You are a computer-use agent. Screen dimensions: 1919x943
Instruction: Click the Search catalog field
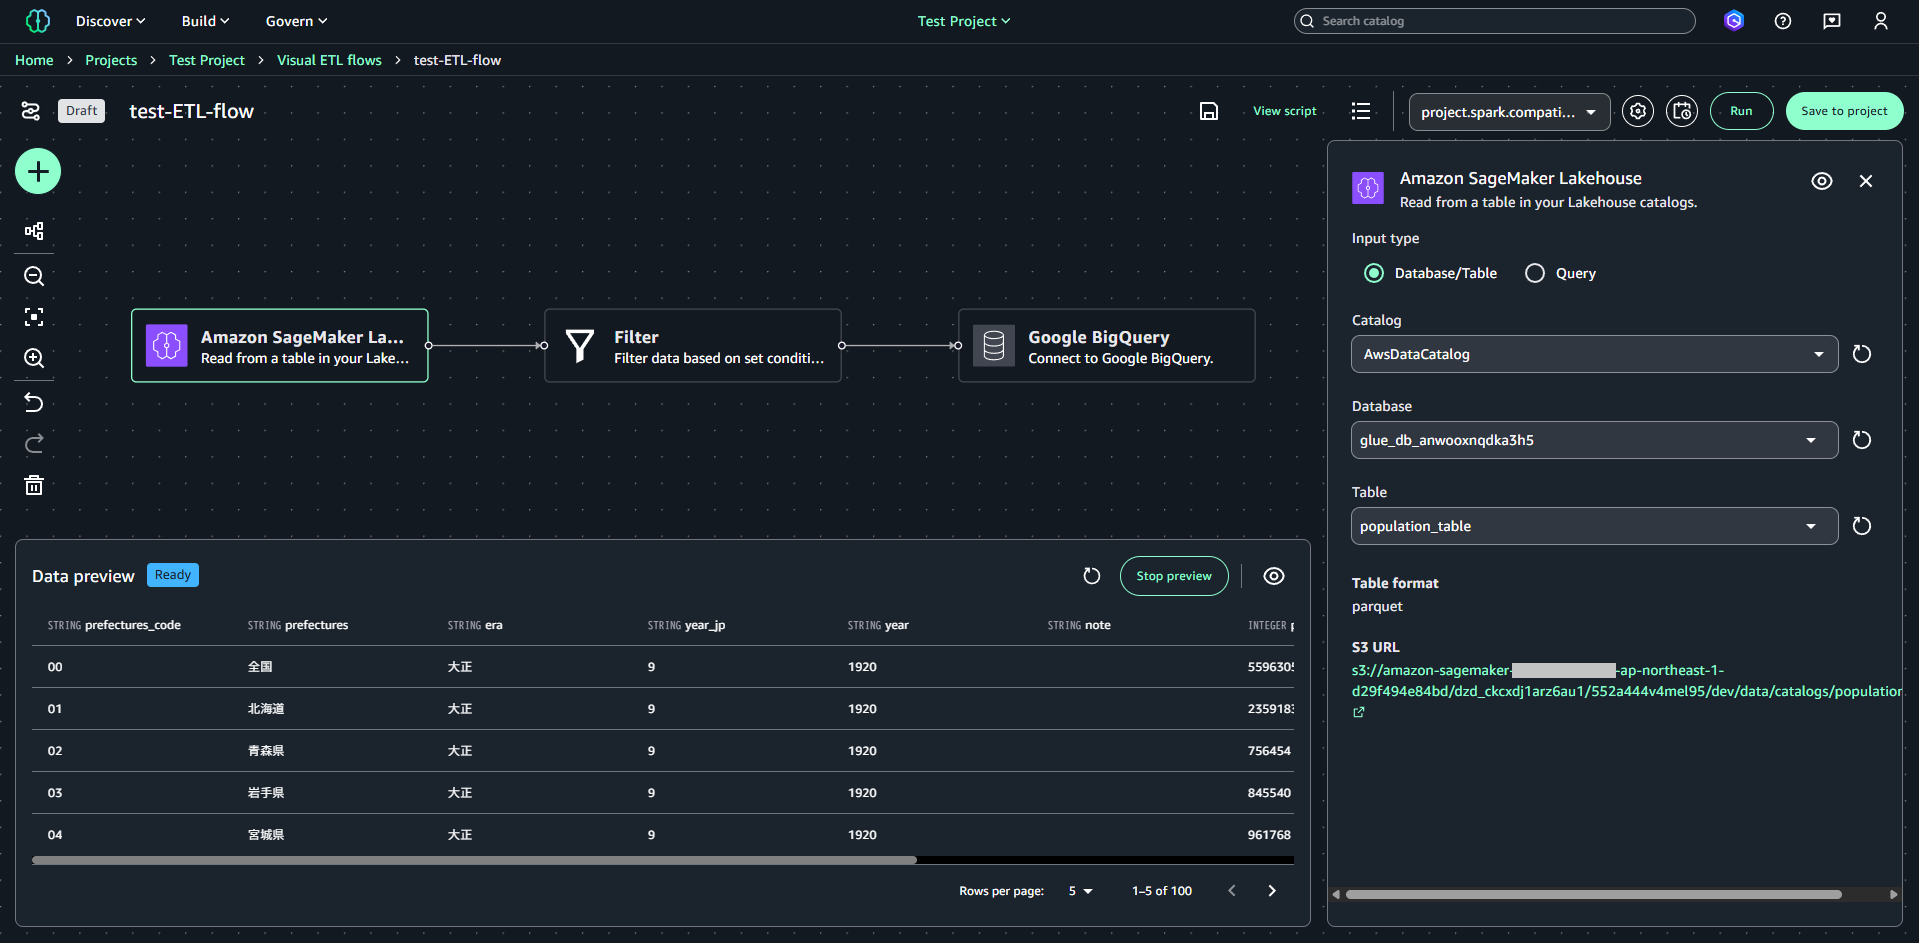click(x=1495, y=21)
